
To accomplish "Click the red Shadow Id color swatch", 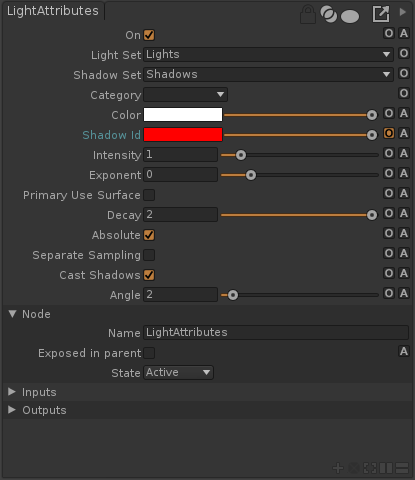I will [x=183, y=135].
